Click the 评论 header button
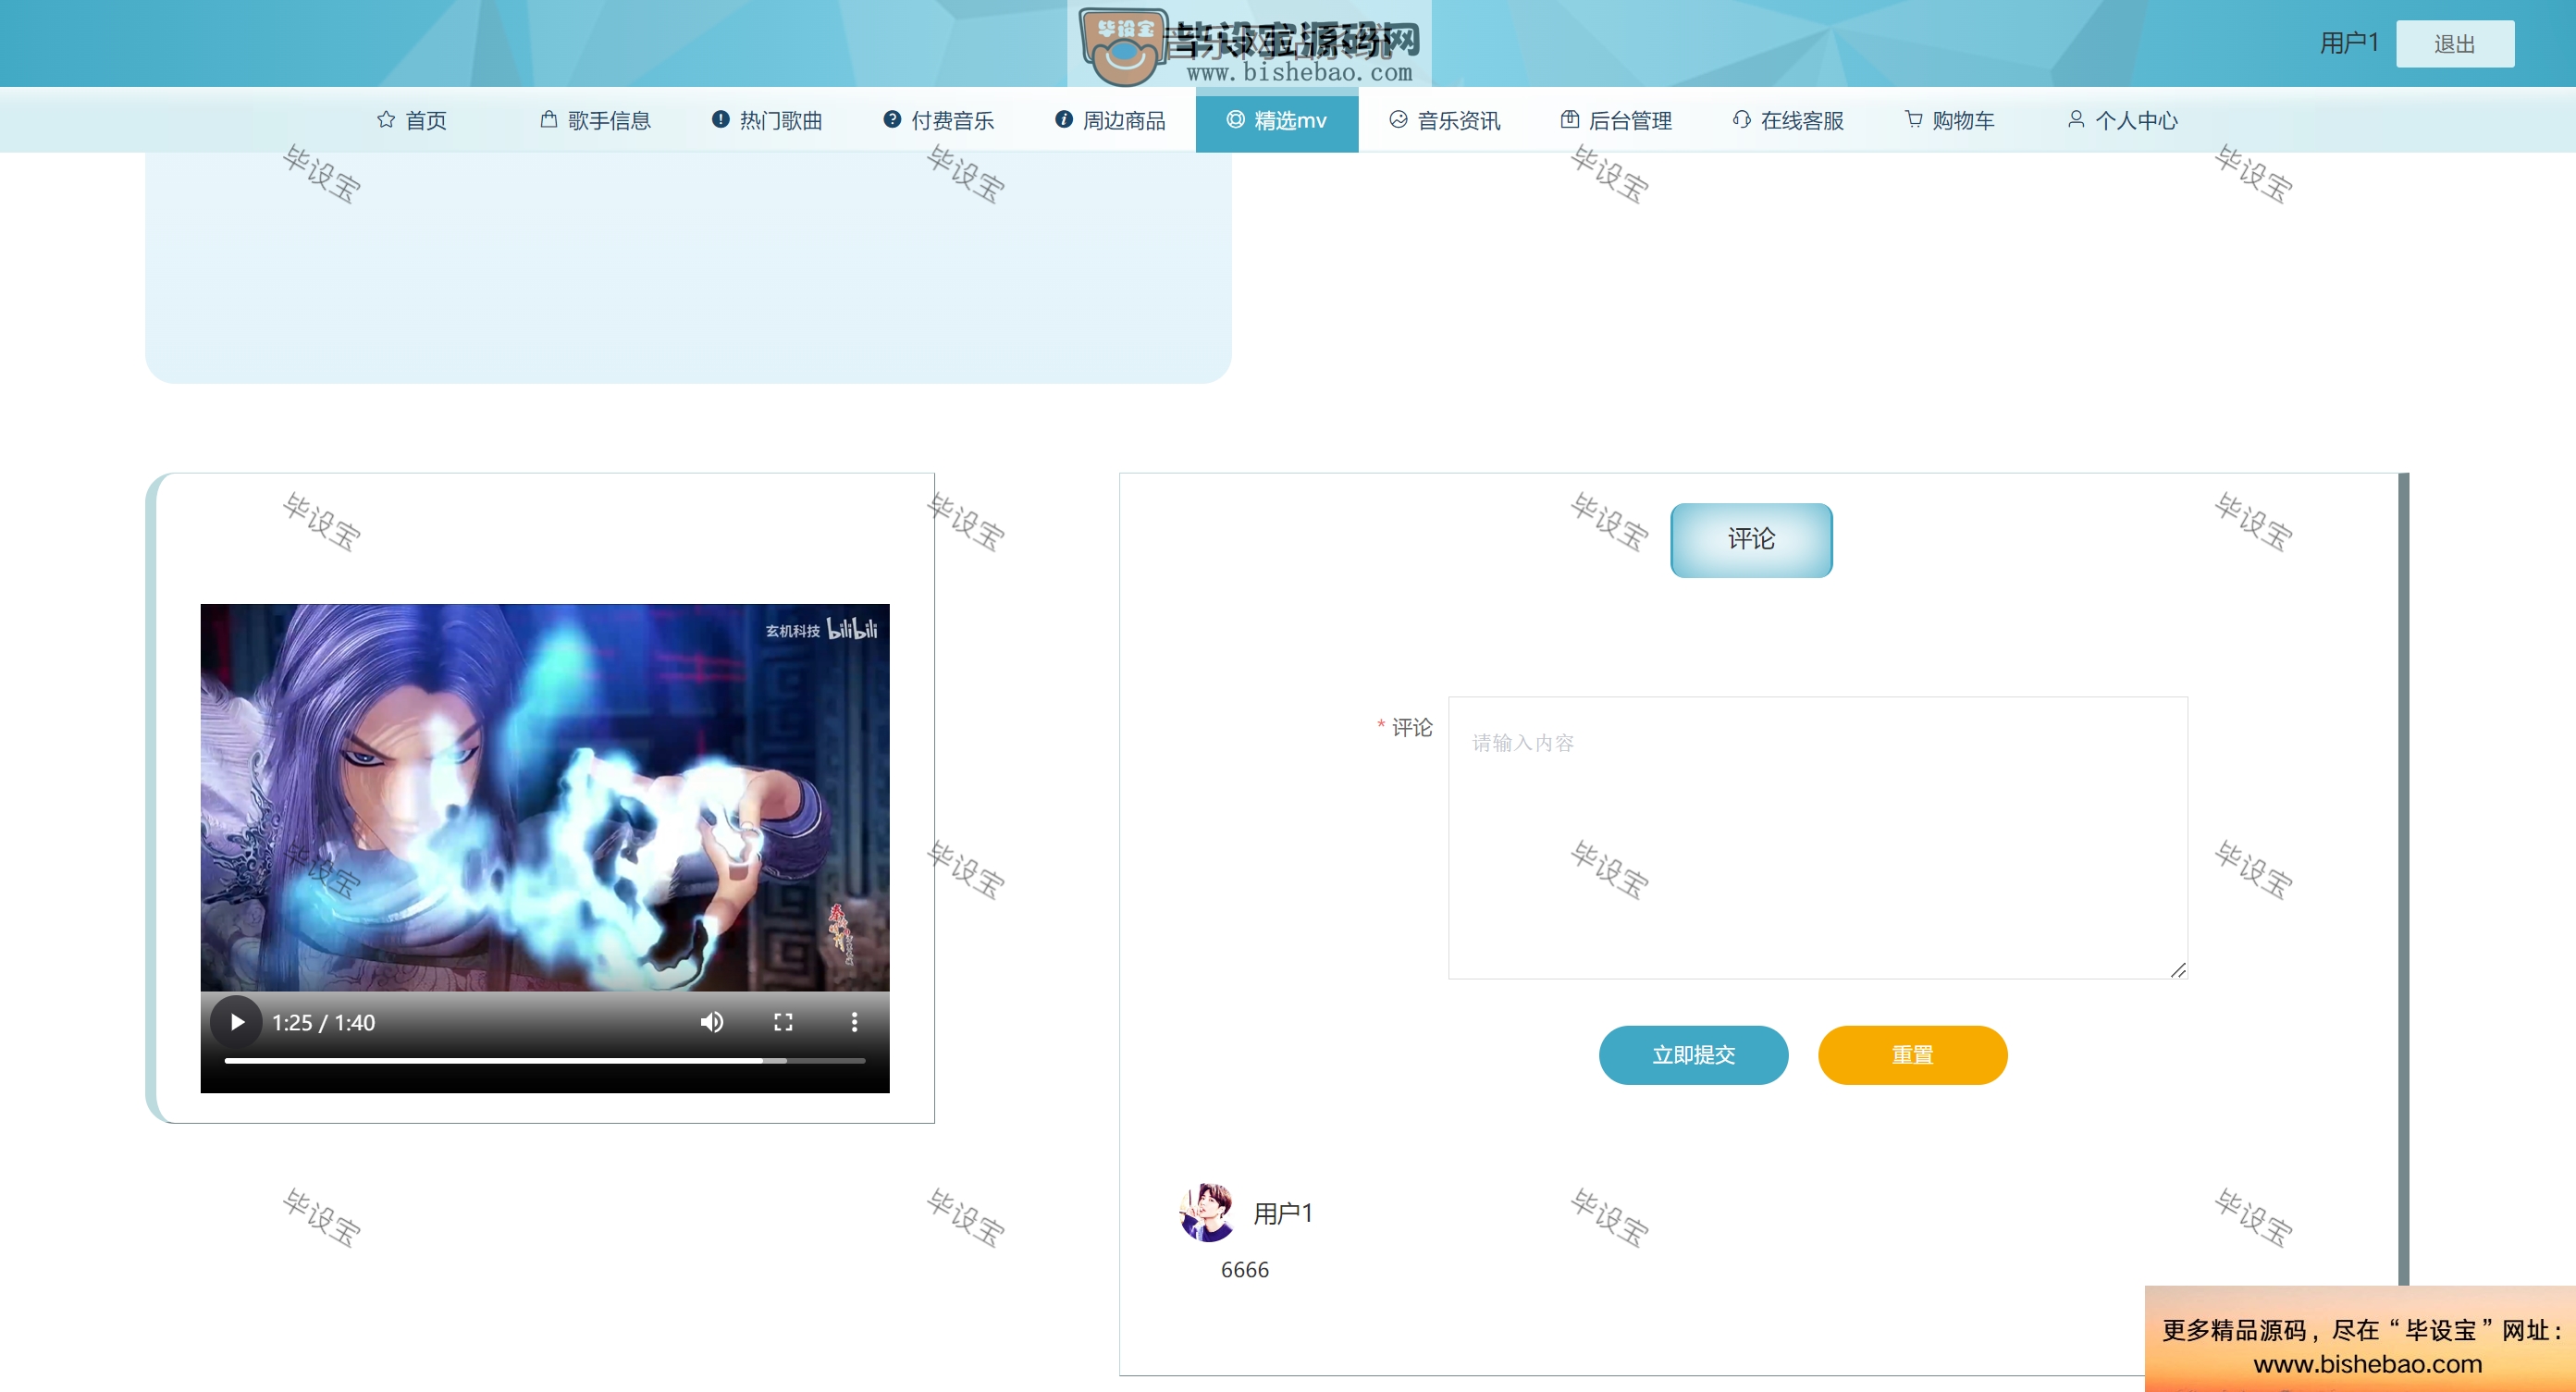The height and width of the screenshot is (1392, 2576). coord(1751,540)
